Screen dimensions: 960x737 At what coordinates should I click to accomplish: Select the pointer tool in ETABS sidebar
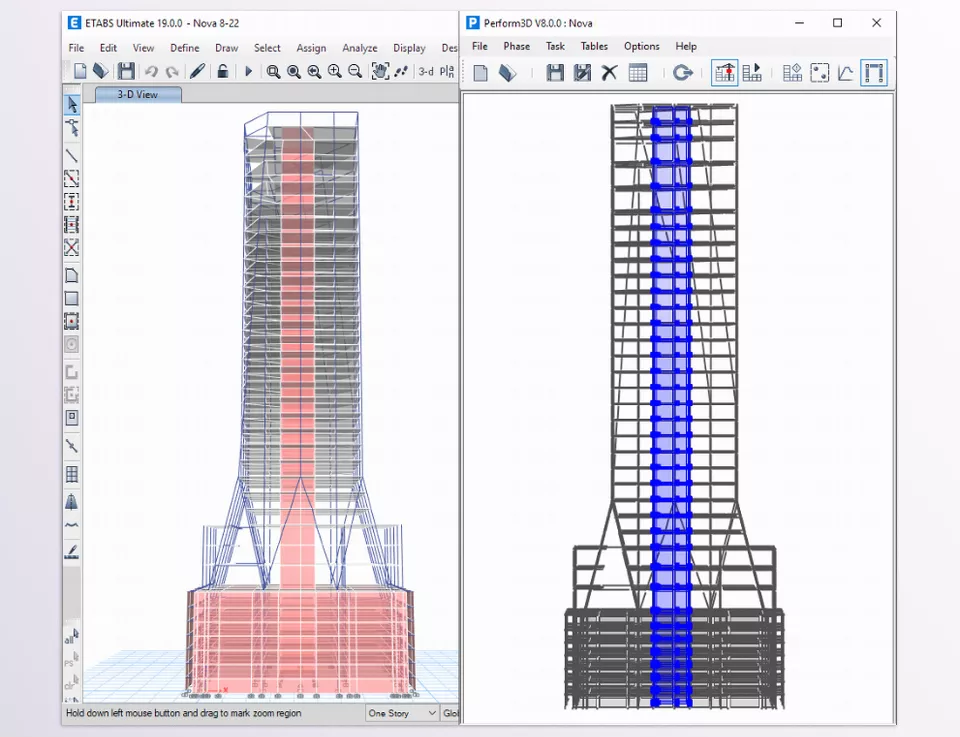72,105
